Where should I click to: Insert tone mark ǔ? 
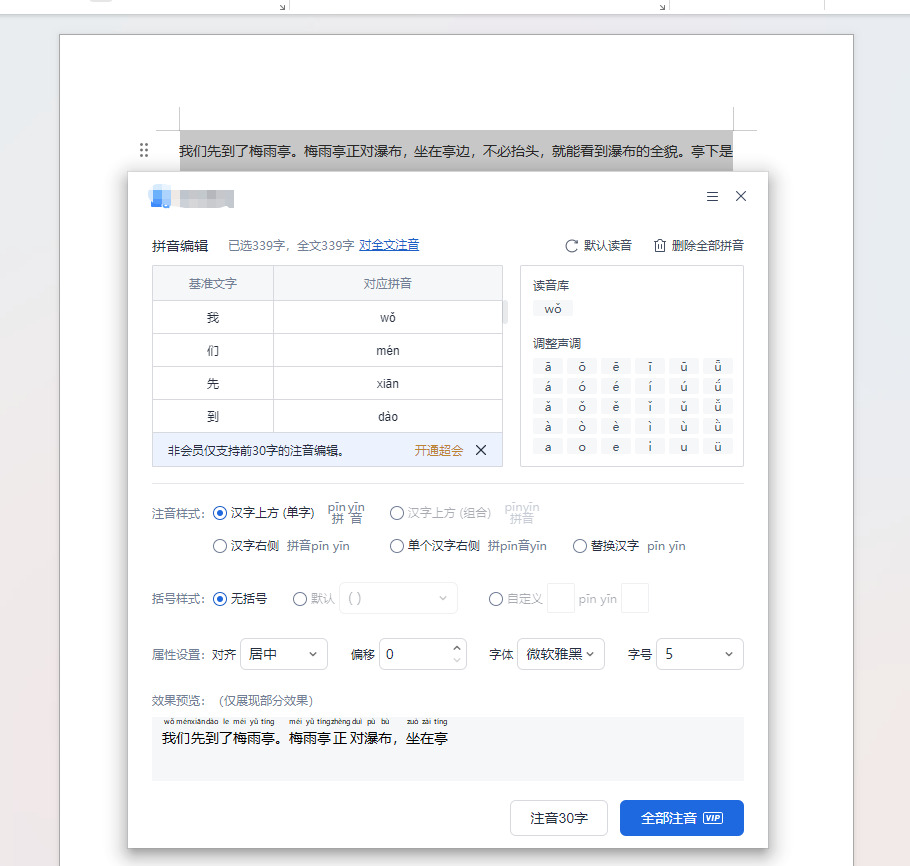point(684,406)
